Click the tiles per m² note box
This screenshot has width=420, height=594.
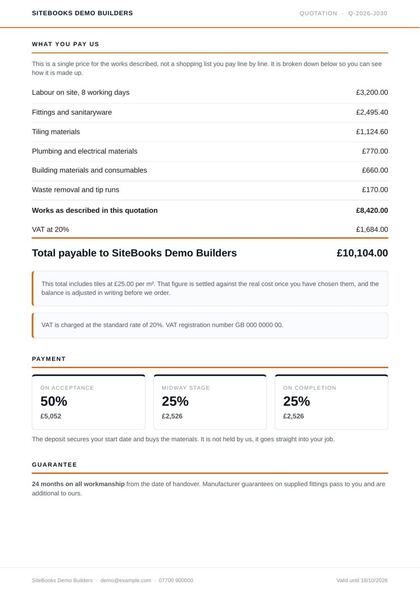[210, 288]
